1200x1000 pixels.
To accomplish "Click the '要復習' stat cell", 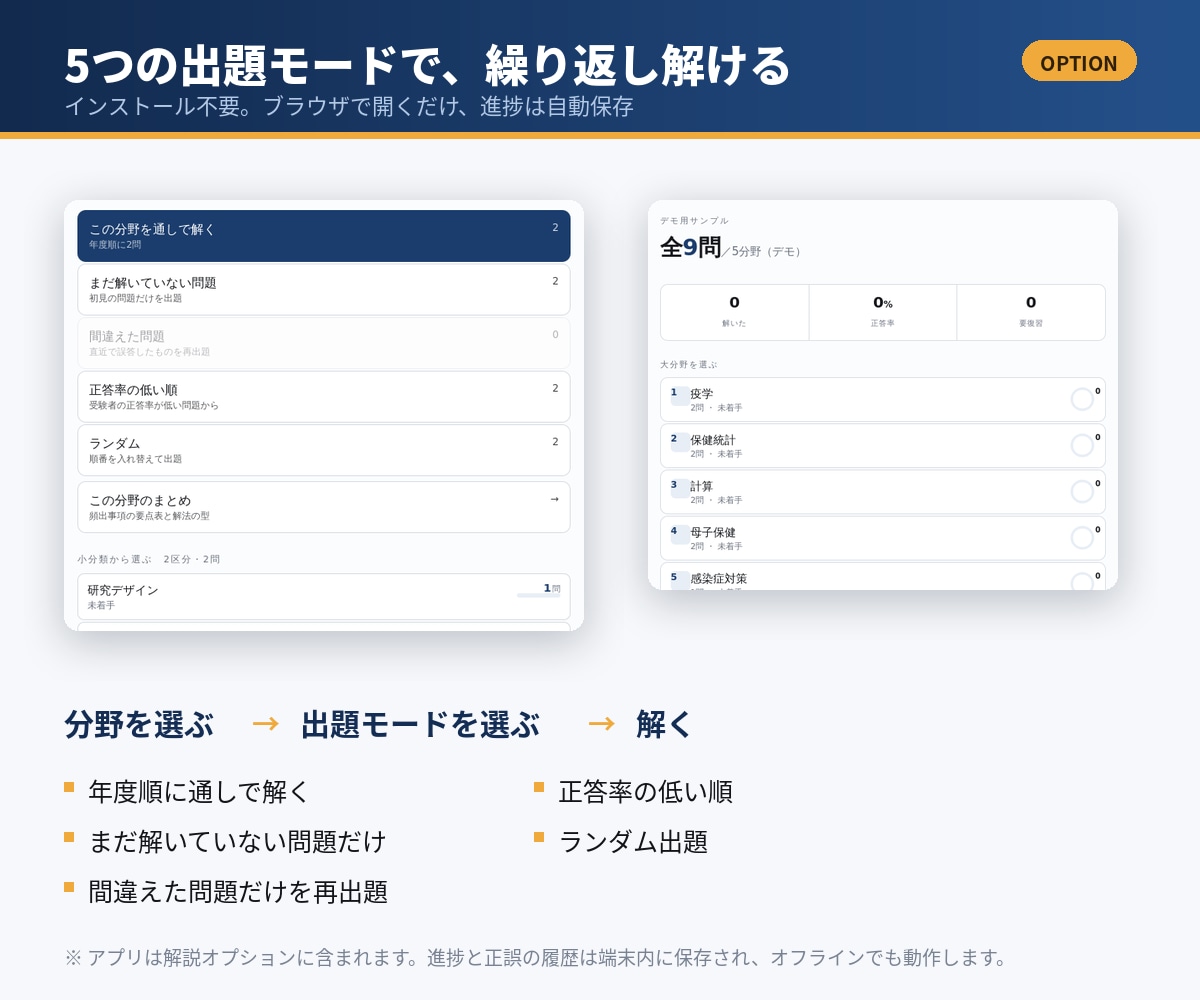I will click(x=1031, y=312).
